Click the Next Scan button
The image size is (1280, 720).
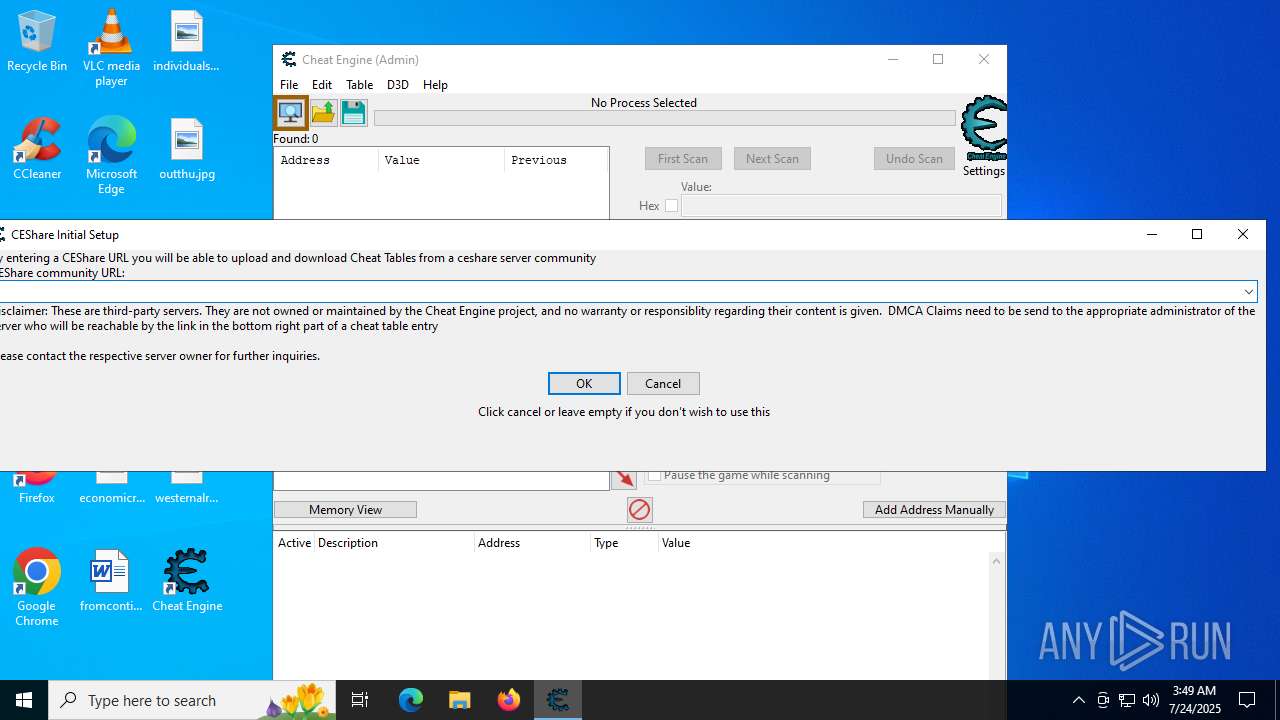tap(772, 159)
